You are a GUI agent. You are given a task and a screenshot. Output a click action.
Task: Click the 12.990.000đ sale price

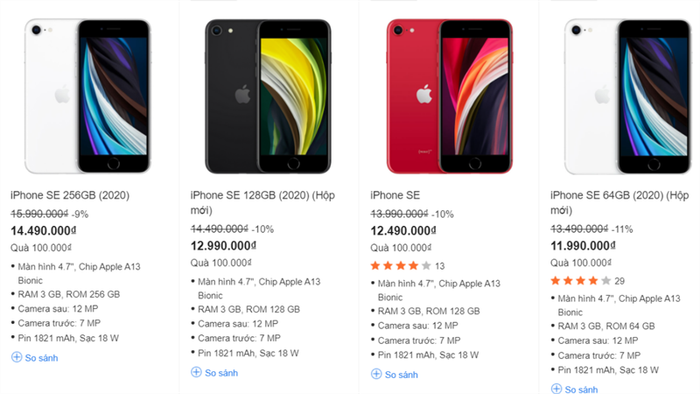tap(223, 246)
